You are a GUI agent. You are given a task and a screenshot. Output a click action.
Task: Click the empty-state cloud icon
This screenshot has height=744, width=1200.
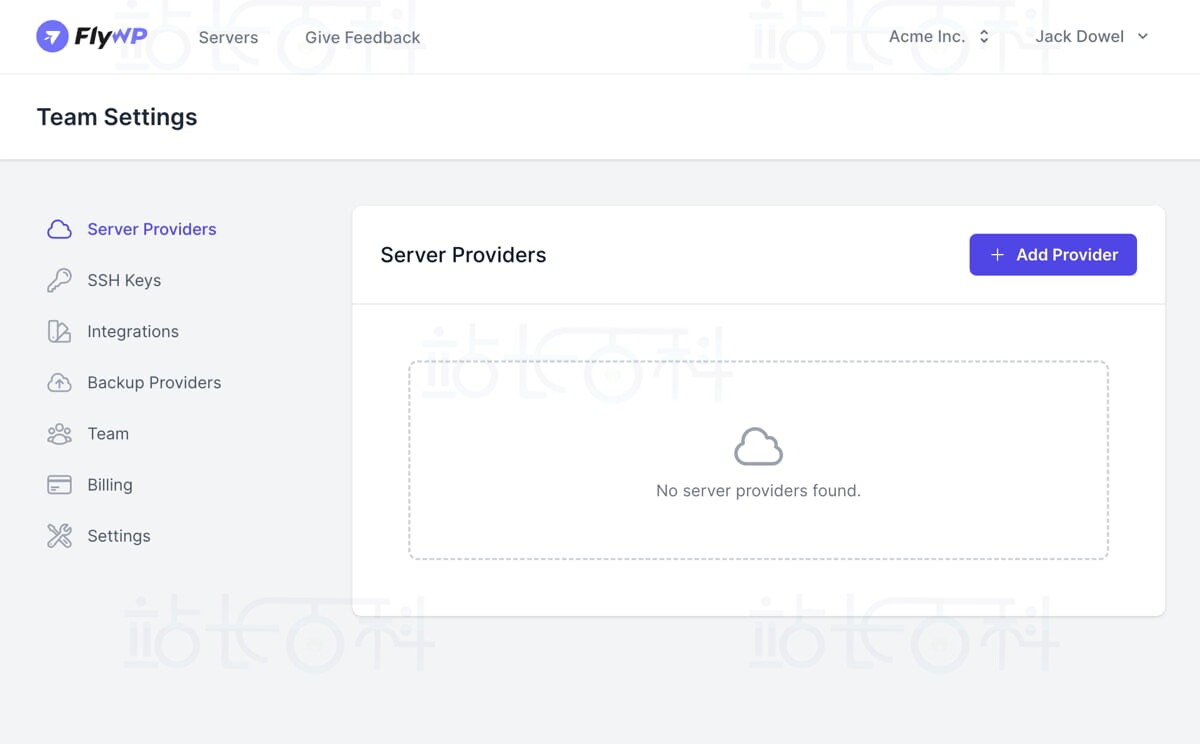point(758,447)
